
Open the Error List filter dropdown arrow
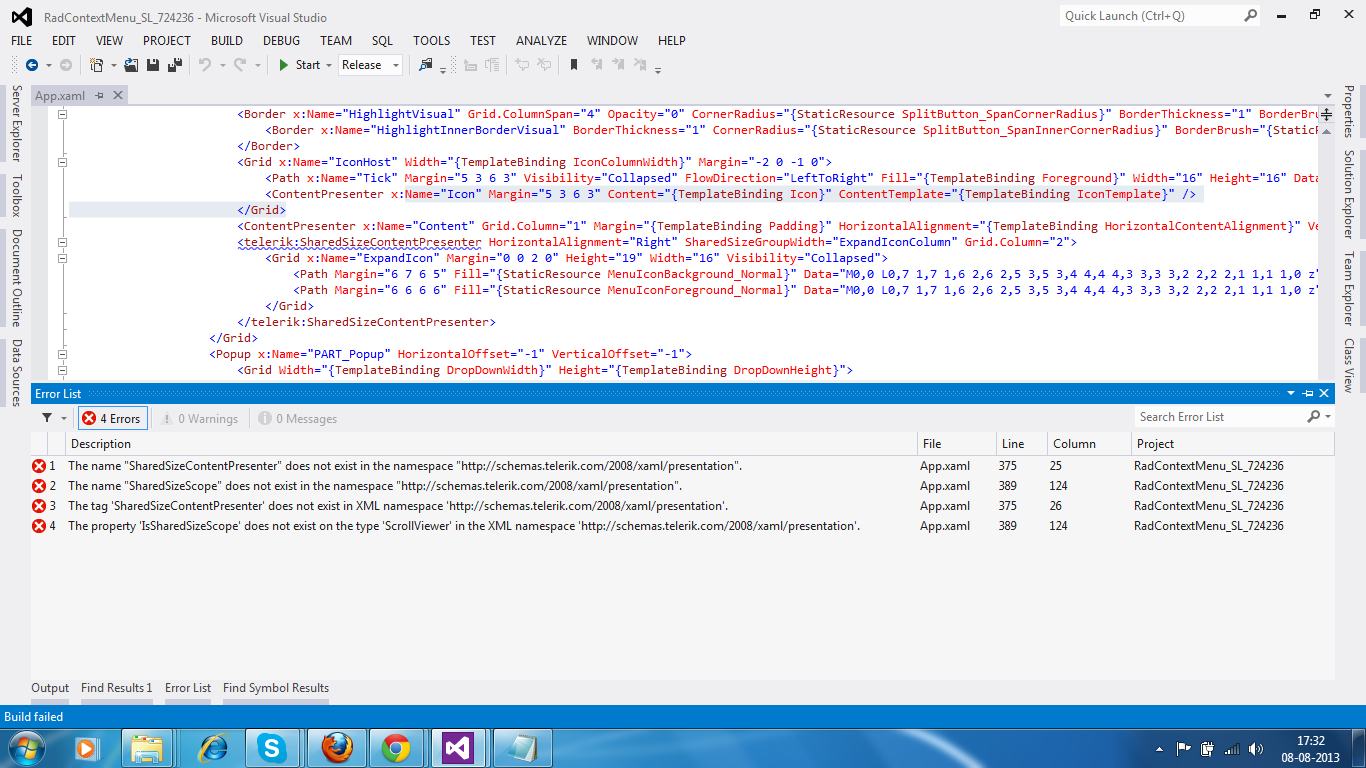click(x=64, y=418)
